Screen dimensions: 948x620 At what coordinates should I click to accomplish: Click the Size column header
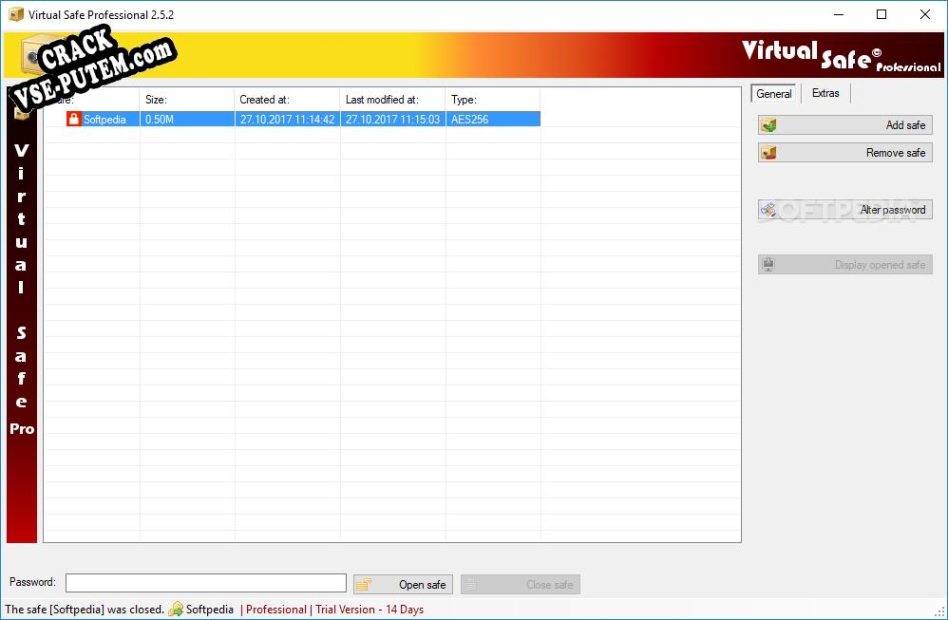pos(187,100)
